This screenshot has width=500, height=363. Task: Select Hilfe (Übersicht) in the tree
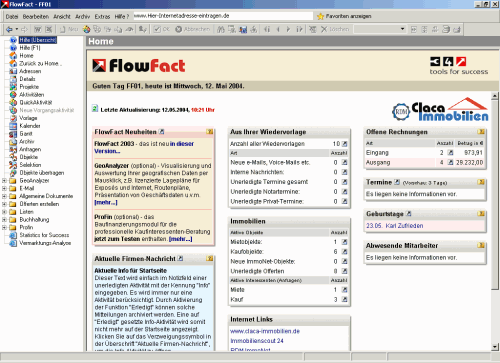(38, 40)
